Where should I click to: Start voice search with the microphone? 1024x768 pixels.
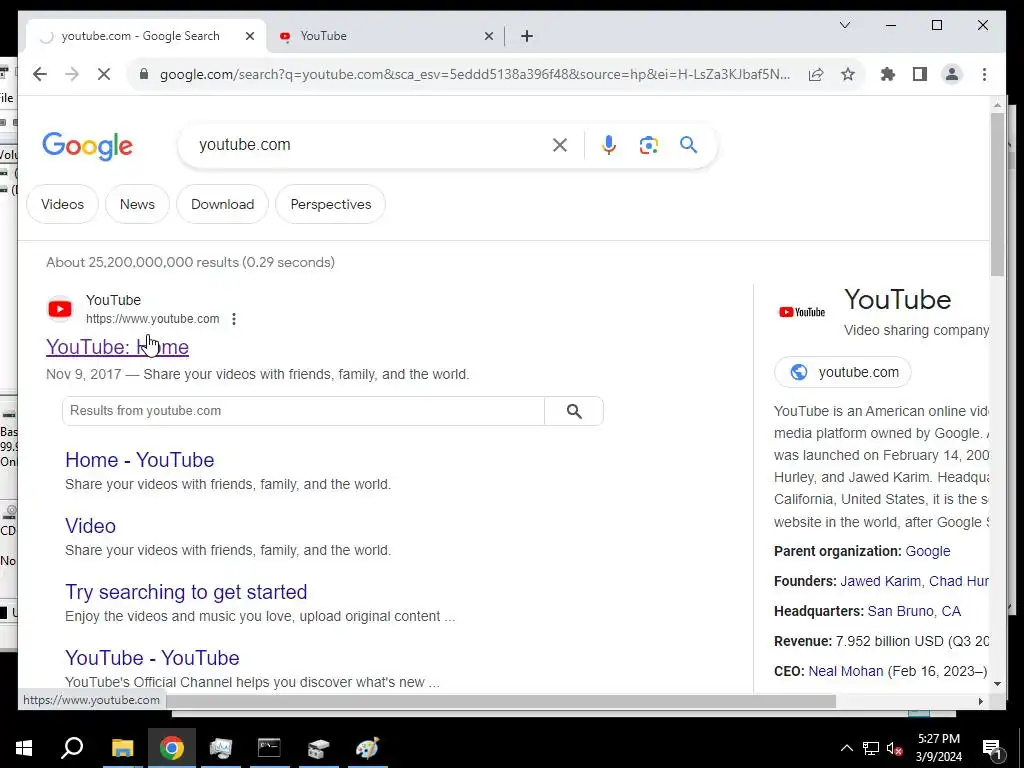[x=609, y=145]
